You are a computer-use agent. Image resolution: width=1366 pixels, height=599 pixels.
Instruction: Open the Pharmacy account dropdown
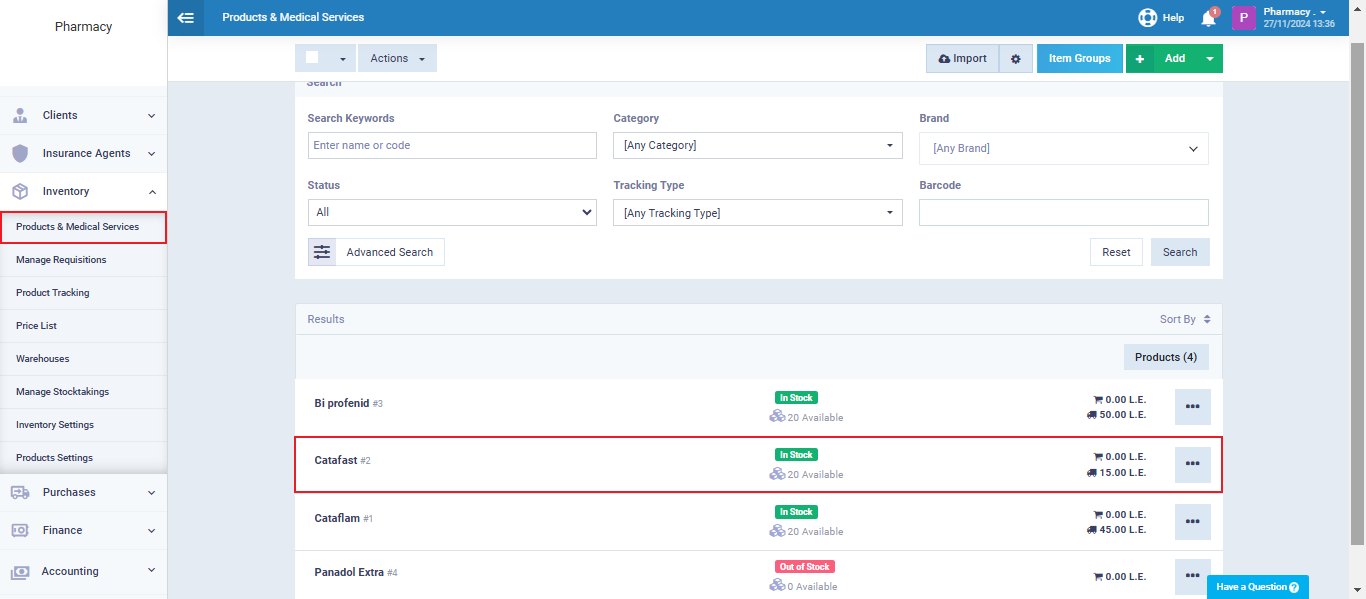click(1298, 17)
